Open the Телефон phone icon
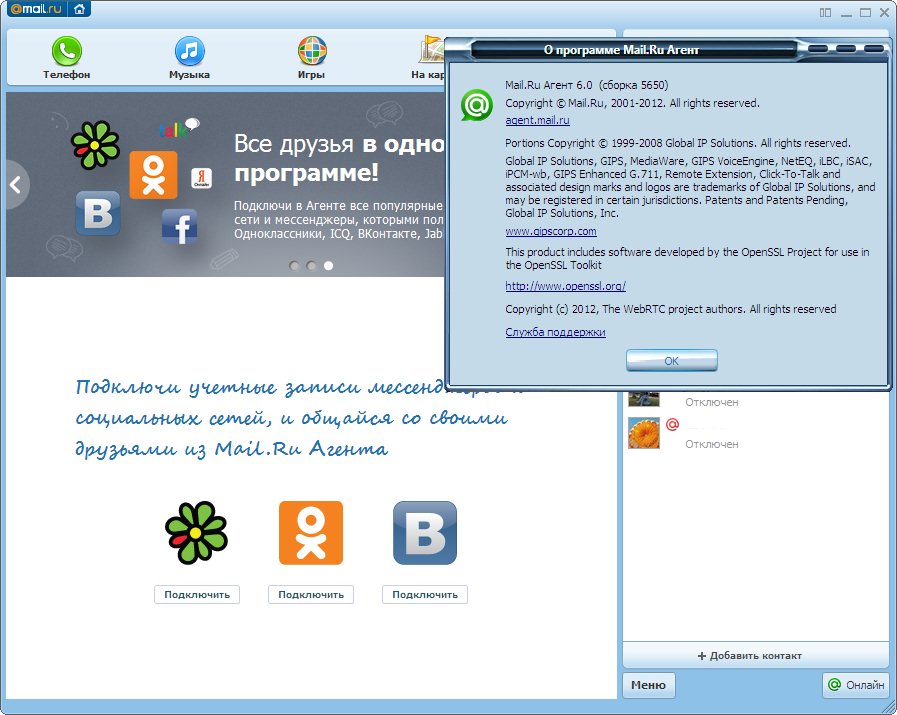Screen dimensions: 897x715 [66, 52]
